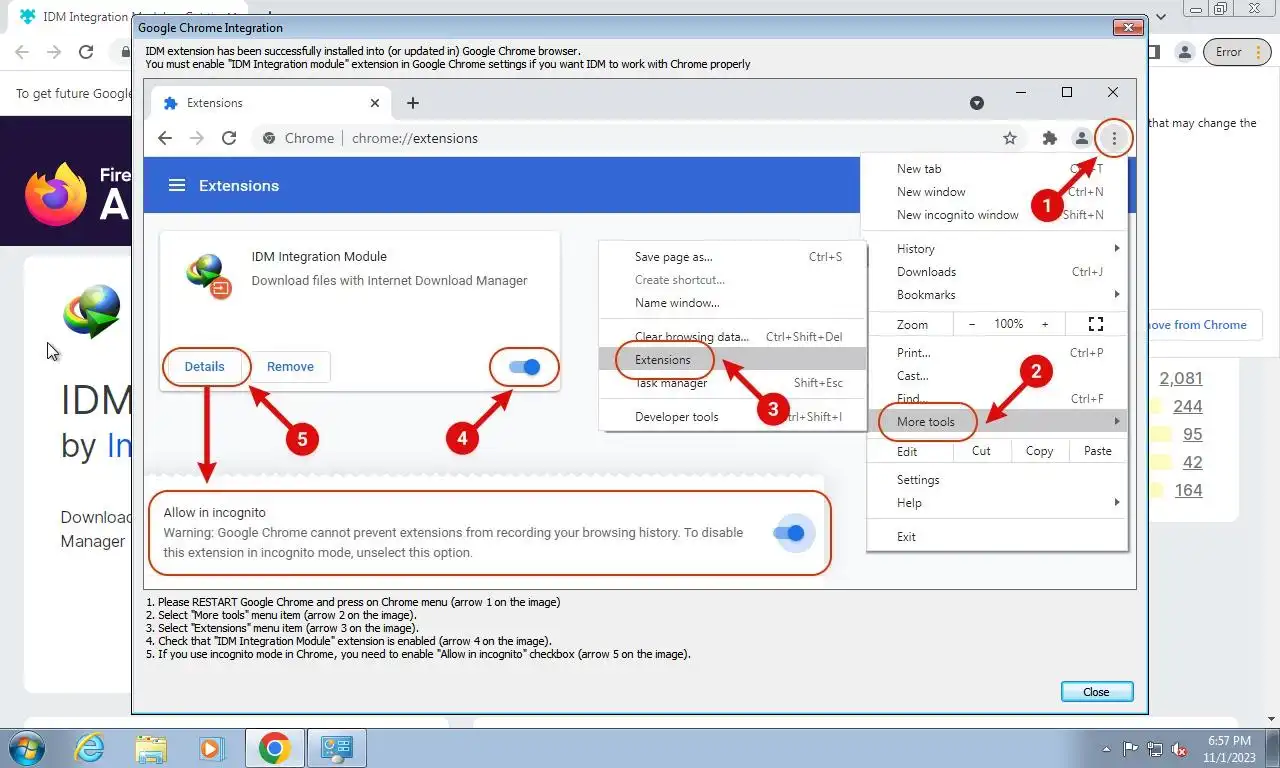Click the Error button in background Chrome toolbar
Image resolution: width=1280 pixels, height=768 pixels.
1237,52
